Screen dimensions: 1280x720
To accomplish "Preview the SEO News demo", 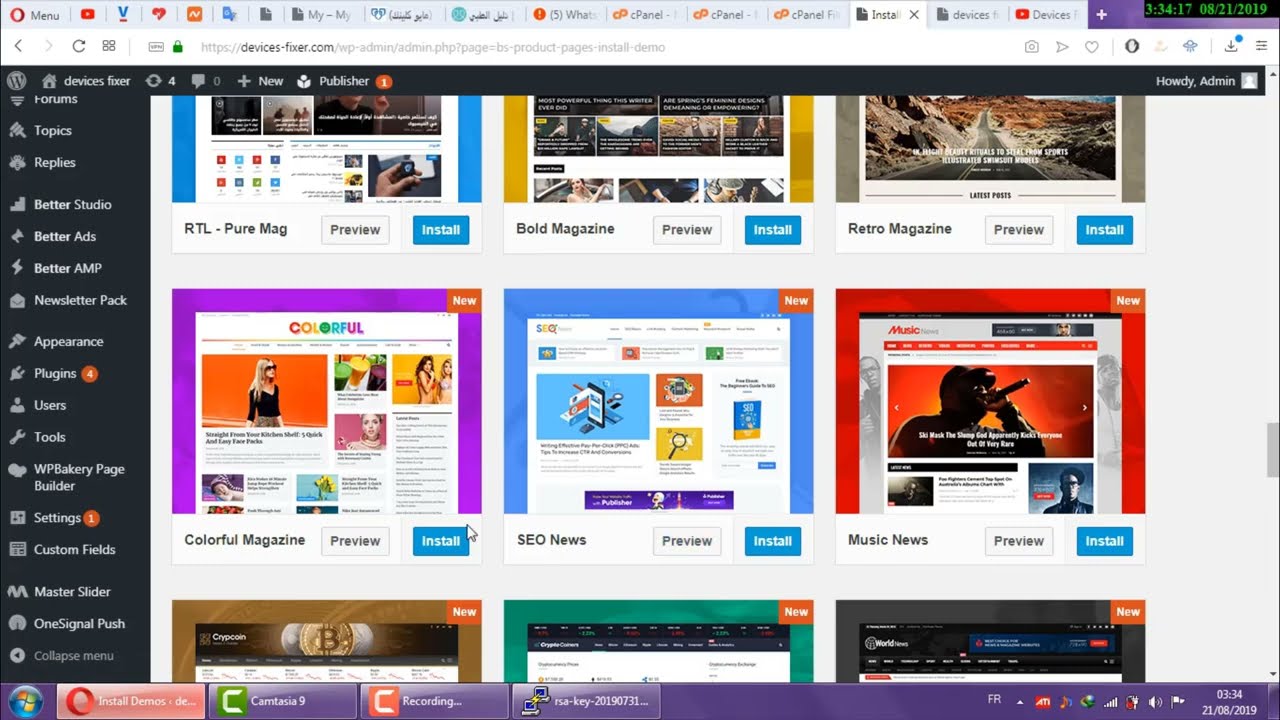I will (687, 541).
